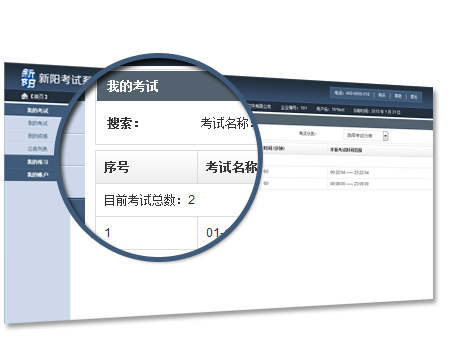
Task: Click the exam time range column header
Action: click(346, 150)
